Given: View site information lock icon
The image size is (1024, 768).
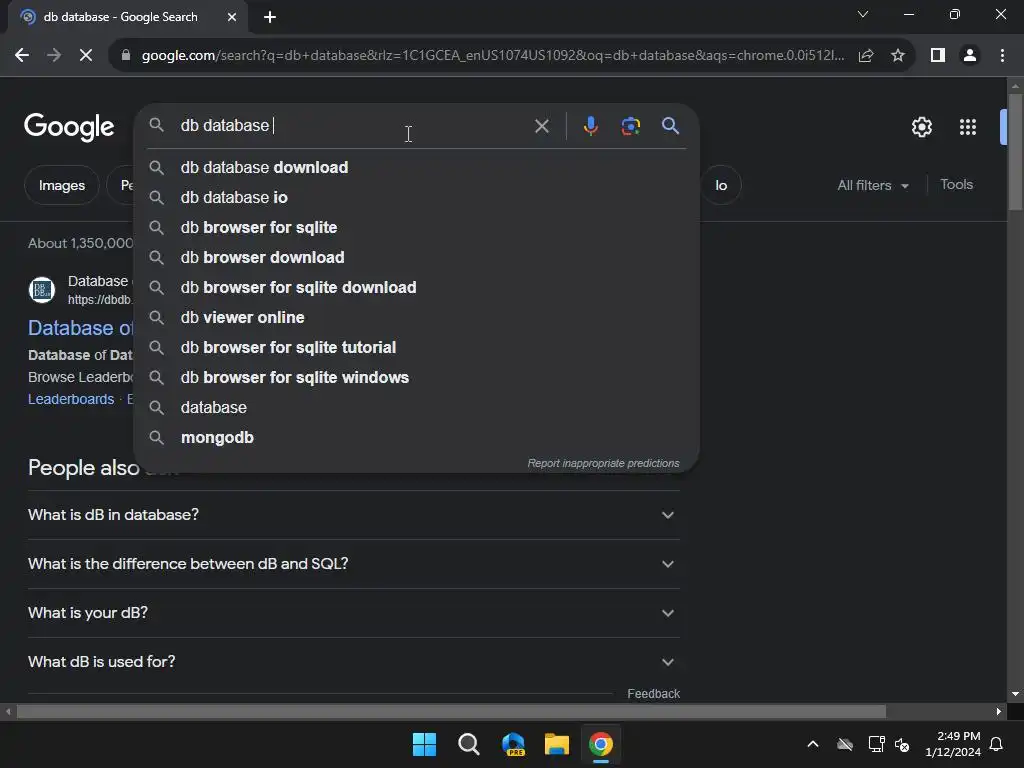Looking at the screenshot, I should click(126, 56).
